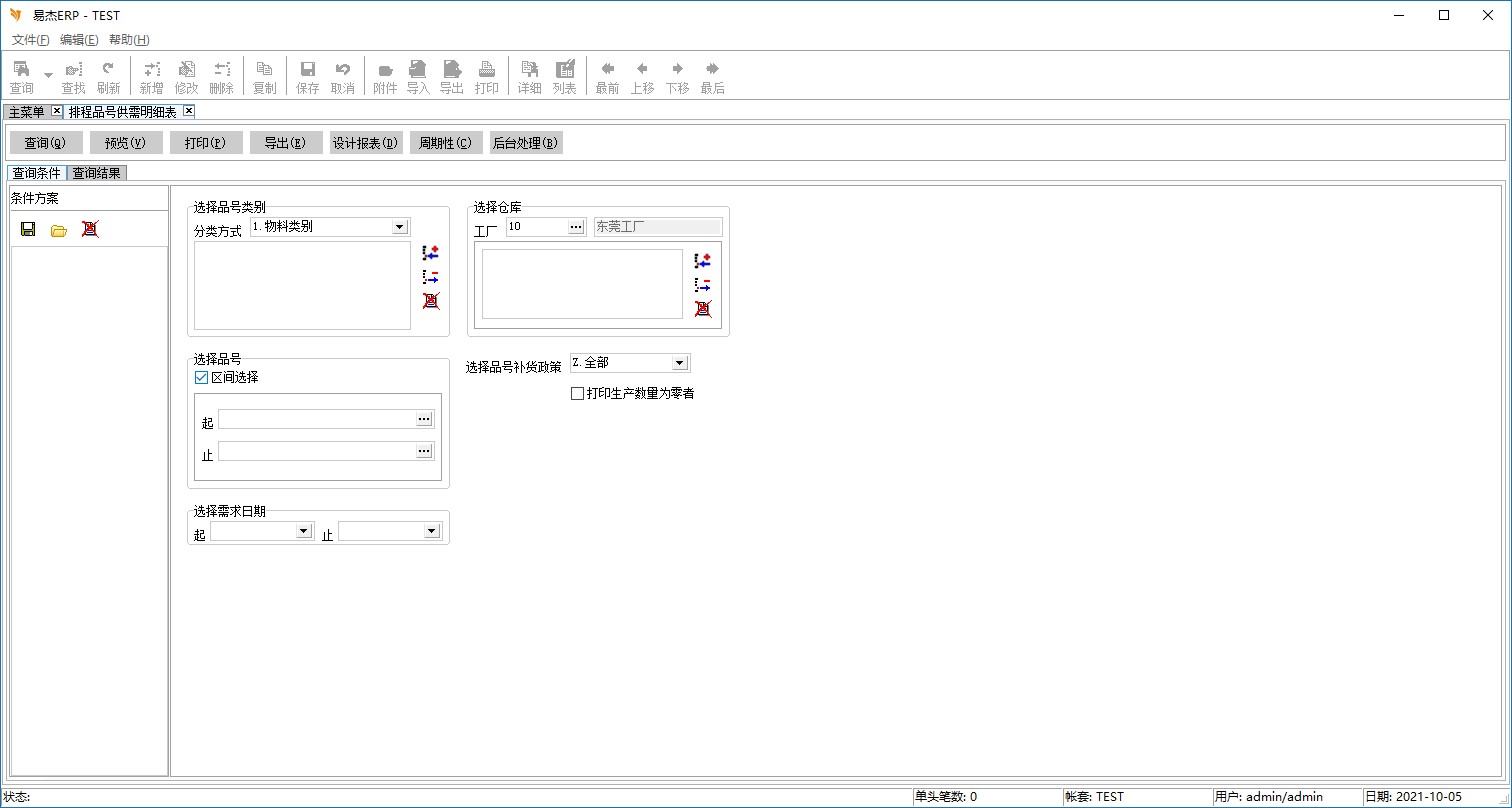1512x808 pixels.
Task: Switch to the 查询结果 tab
Action: coord(97,173)
